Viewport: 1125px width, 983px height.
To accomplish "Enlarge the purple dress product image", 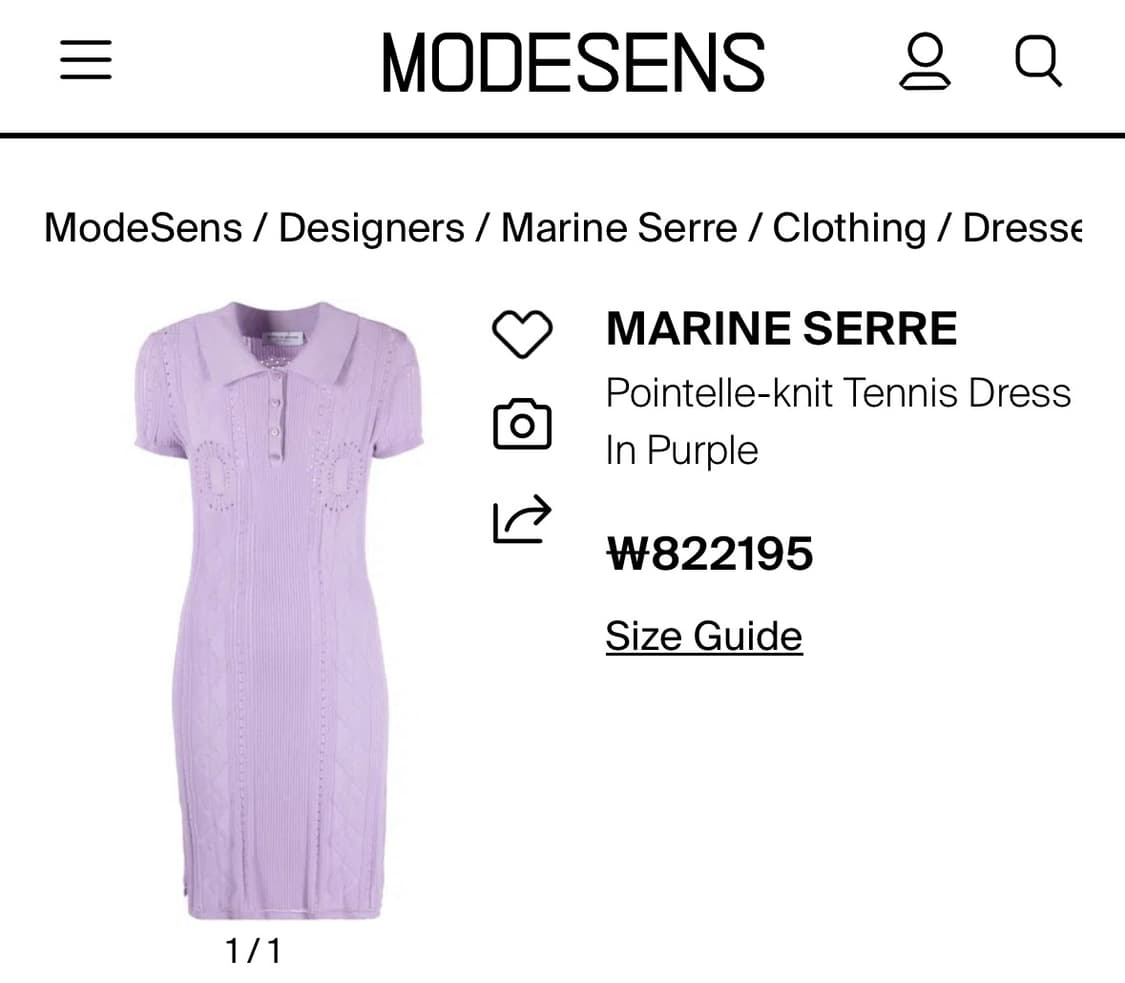I will (x=278, y=610).
